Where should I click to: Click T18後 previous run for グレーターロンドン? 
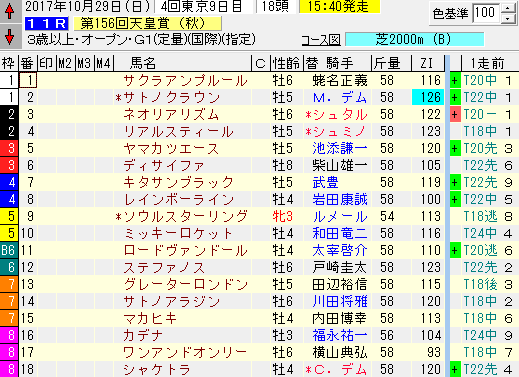pos(480,285)
